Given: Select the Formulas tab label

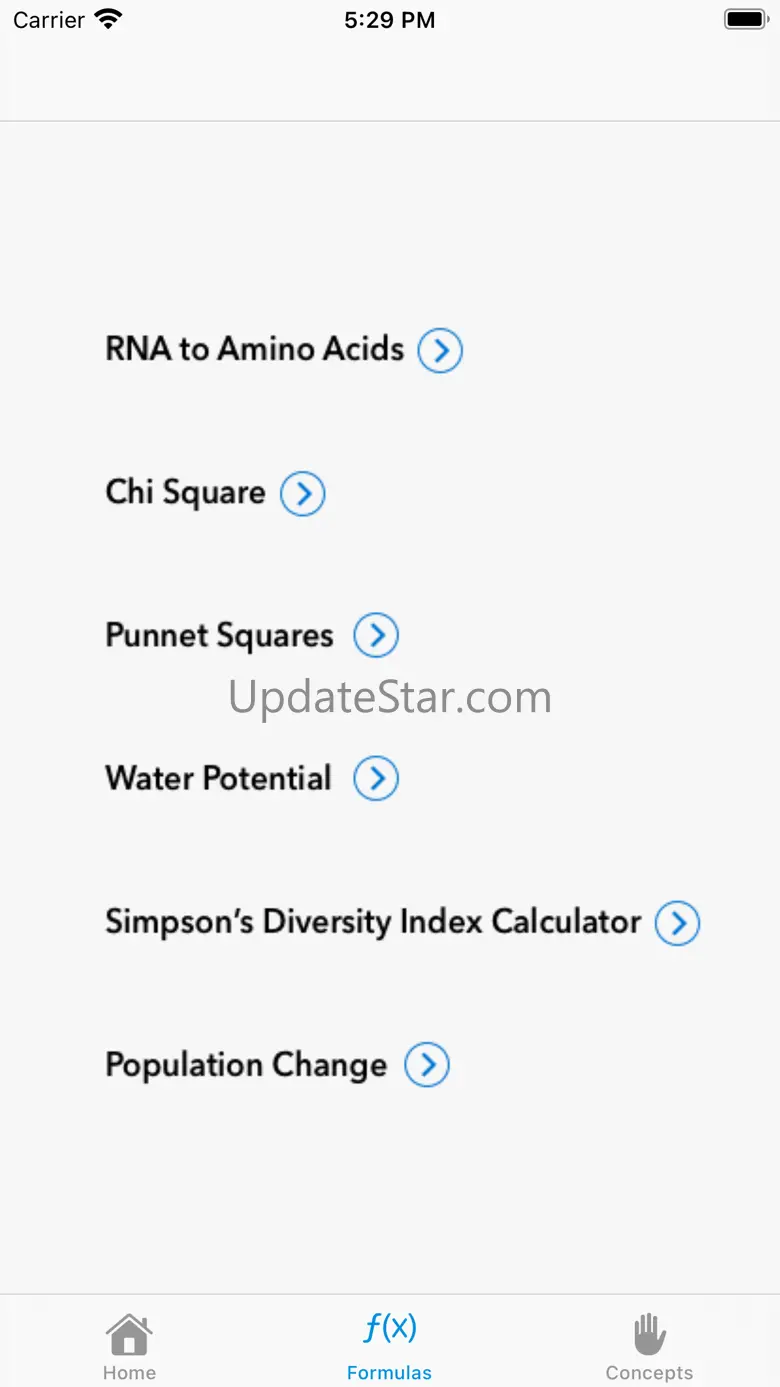Looking at the screenshot, I should 389,1373.
